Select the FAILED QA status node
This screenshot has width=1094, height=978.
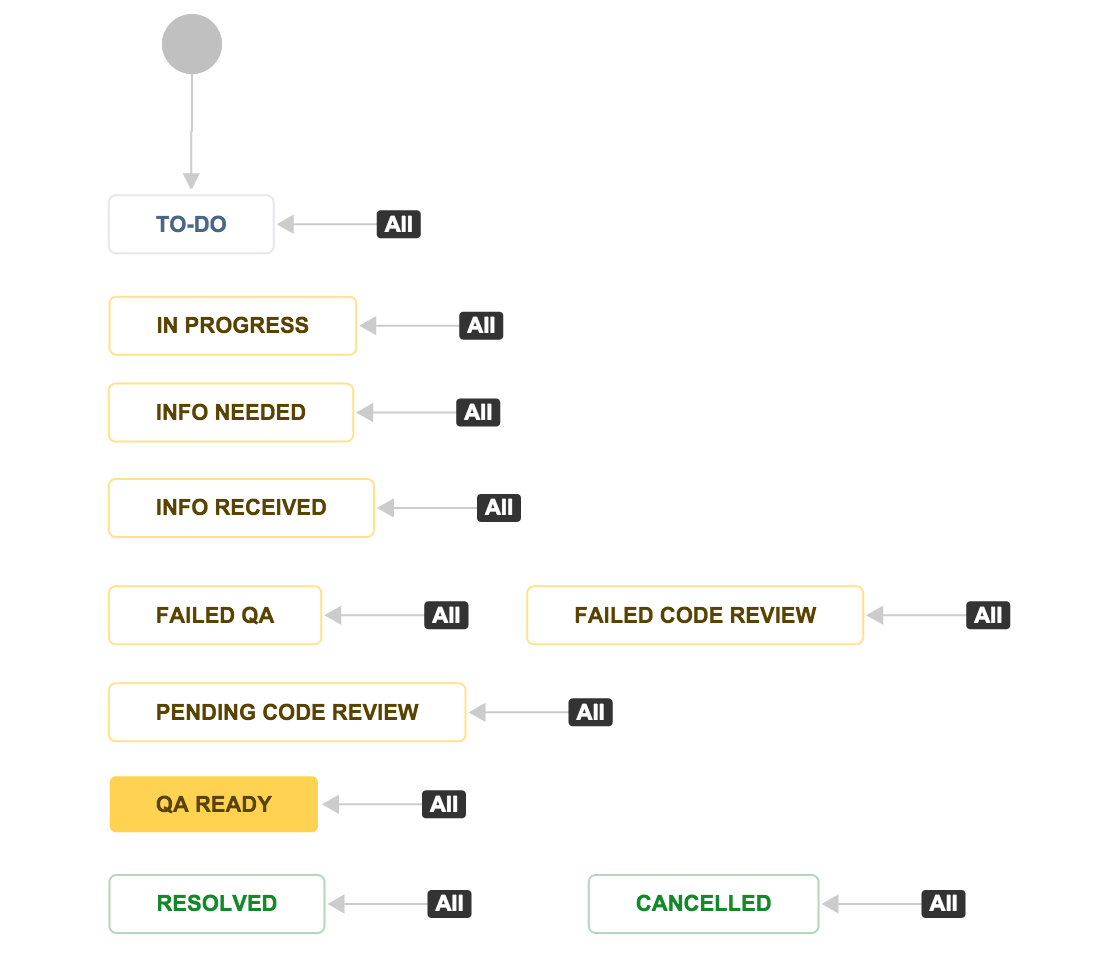pos(215,615)
